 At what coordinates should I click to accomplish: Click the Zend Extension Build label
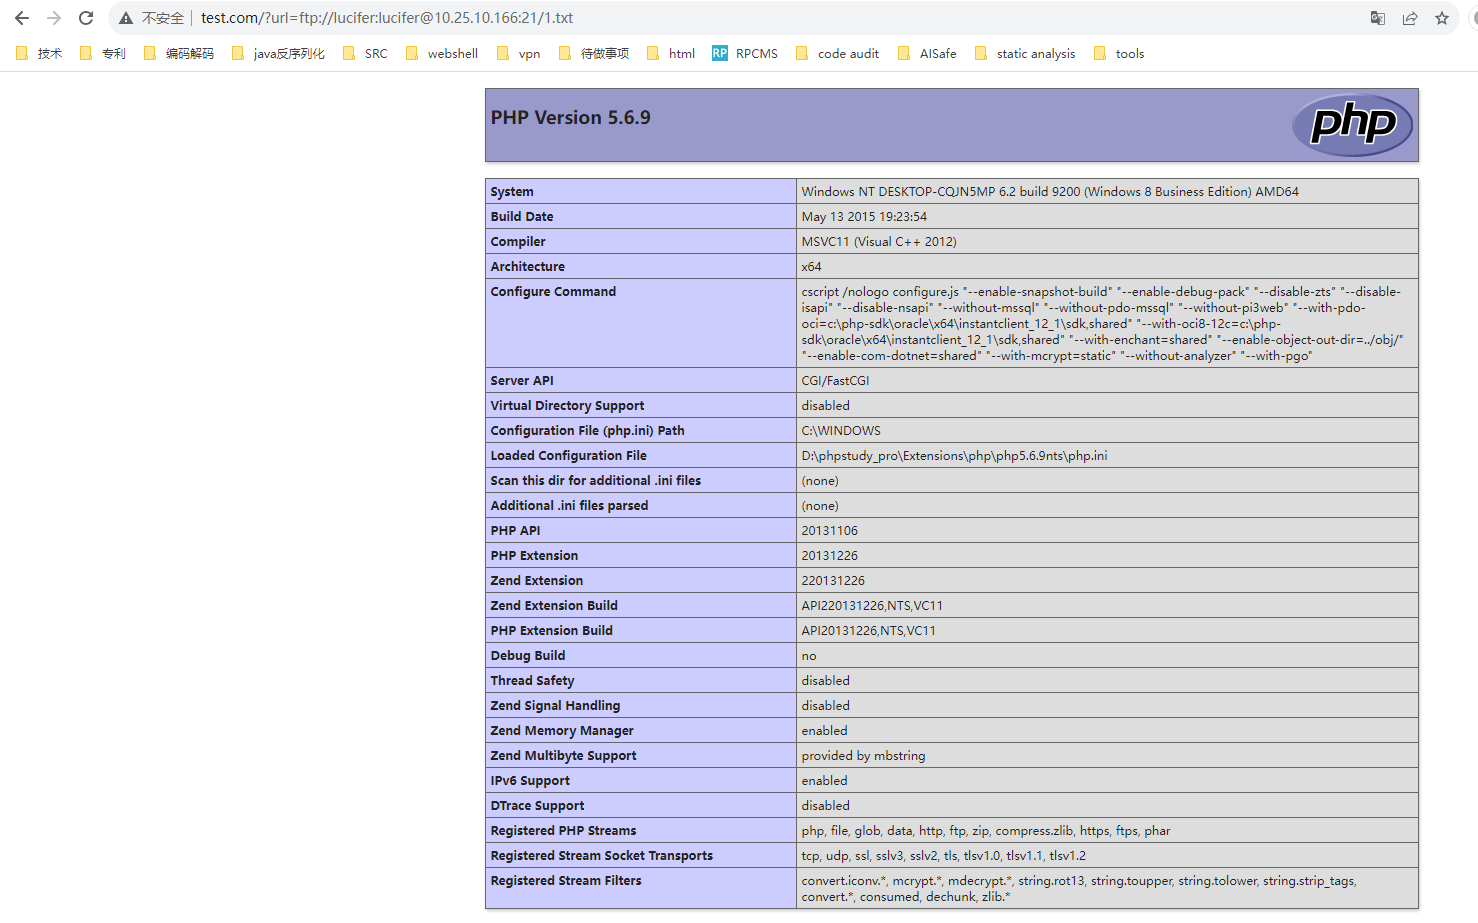click(x=554, y=606)
